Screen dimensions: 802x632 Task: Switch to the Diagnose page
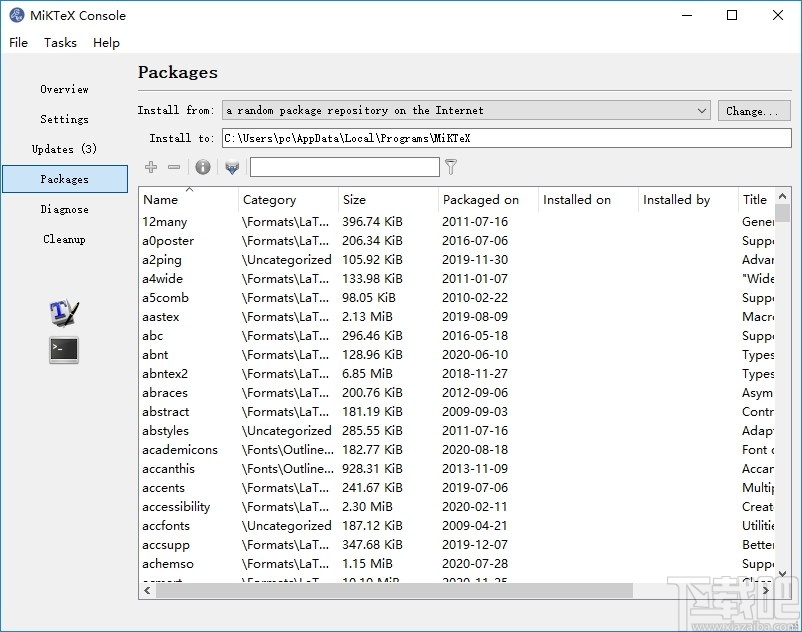click(x=64, y=209)
